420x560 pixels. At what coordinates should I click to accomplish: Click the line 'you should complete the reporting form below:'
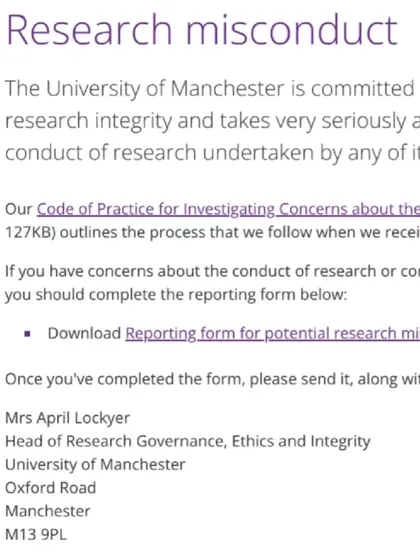coord(176,295)
